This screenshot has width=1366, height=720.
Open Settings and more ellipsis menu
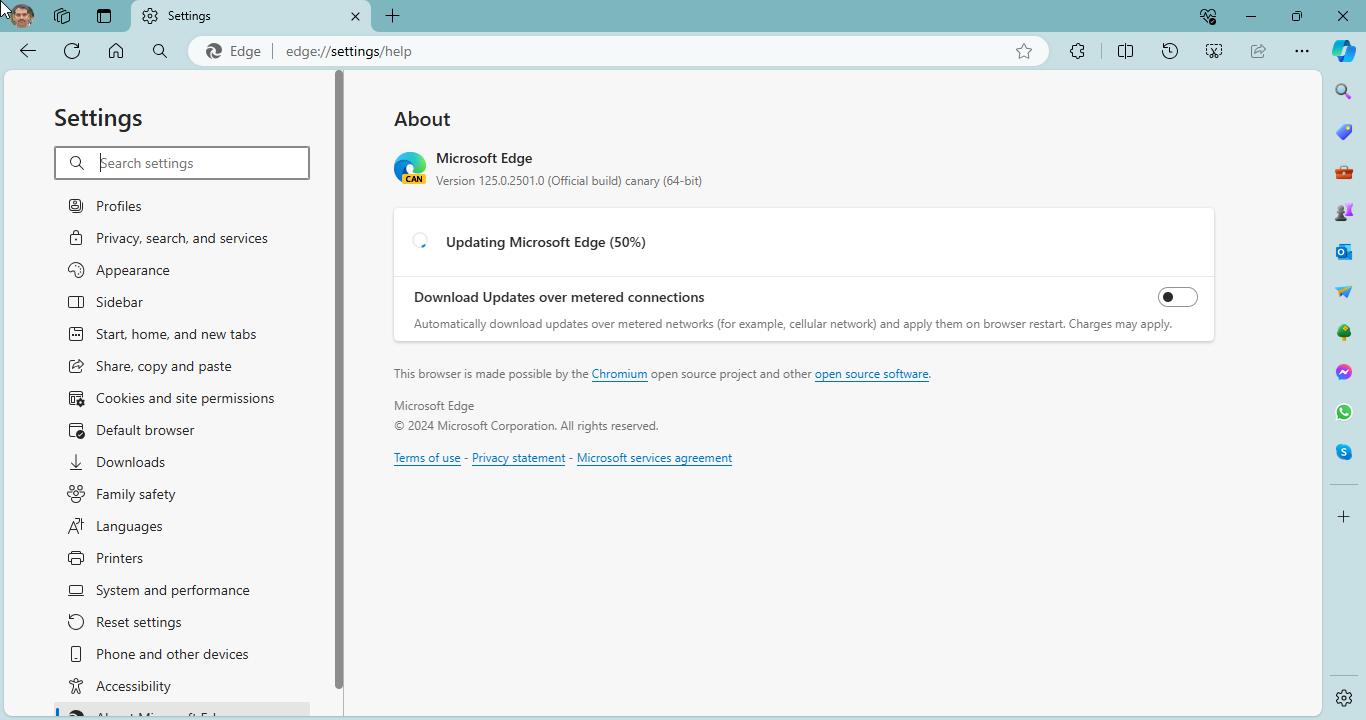tap(1301, 51)
